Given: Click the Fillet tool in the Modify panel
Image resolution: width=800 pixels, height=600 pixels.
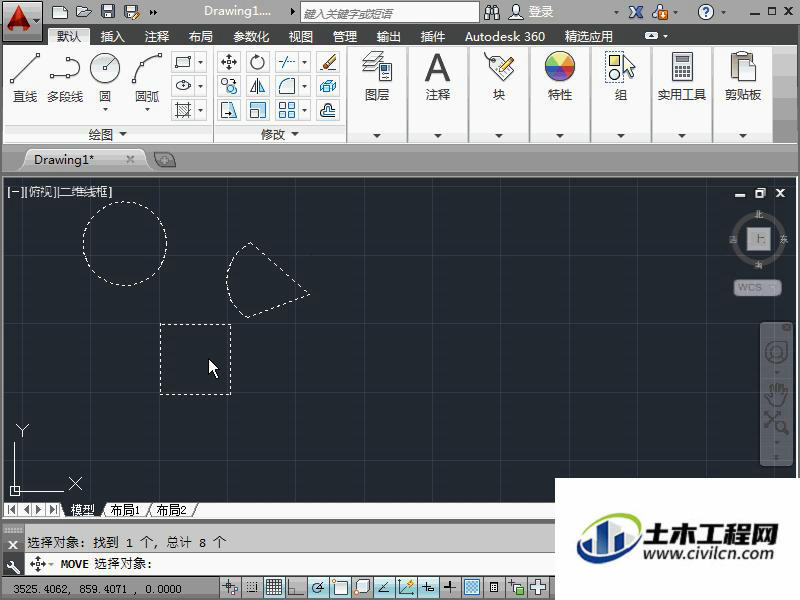Looking at the screenshot, I should (x=286, y=86).
